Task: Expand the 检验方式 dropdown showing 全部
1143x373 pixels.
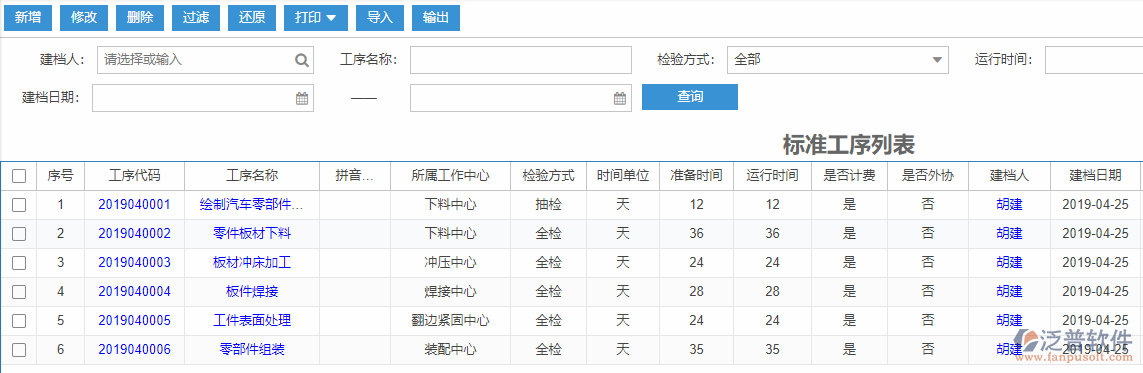Action: [x=838, y=60]
